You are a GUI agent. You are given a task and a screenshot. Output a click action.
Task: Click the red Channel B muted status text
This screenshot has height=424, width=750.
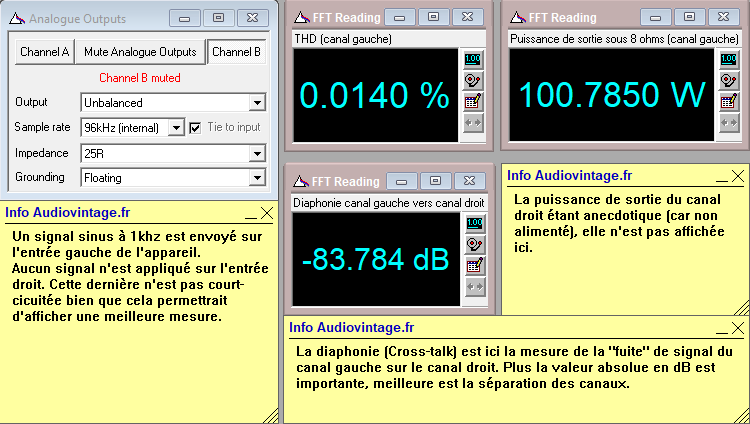140,78
